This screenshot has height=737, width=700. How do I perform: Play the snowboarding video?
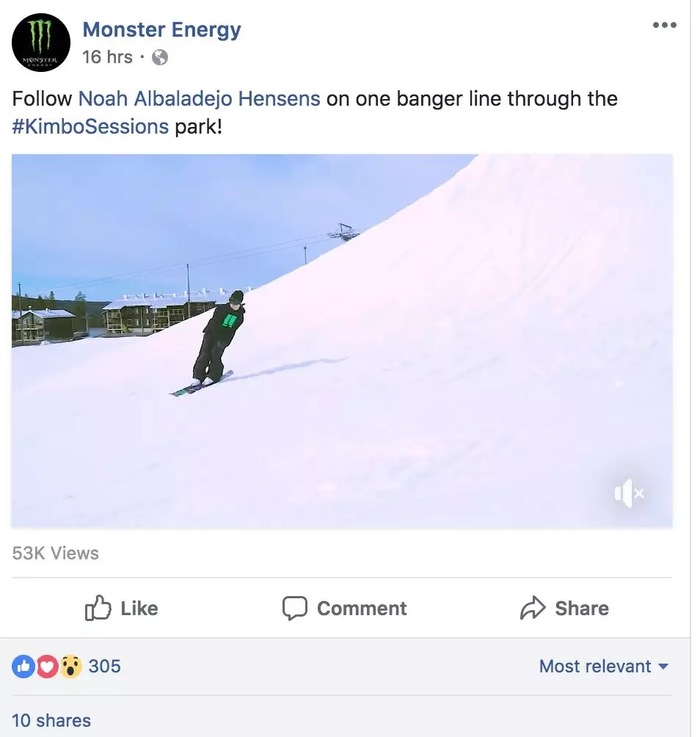tap(342, 341)
